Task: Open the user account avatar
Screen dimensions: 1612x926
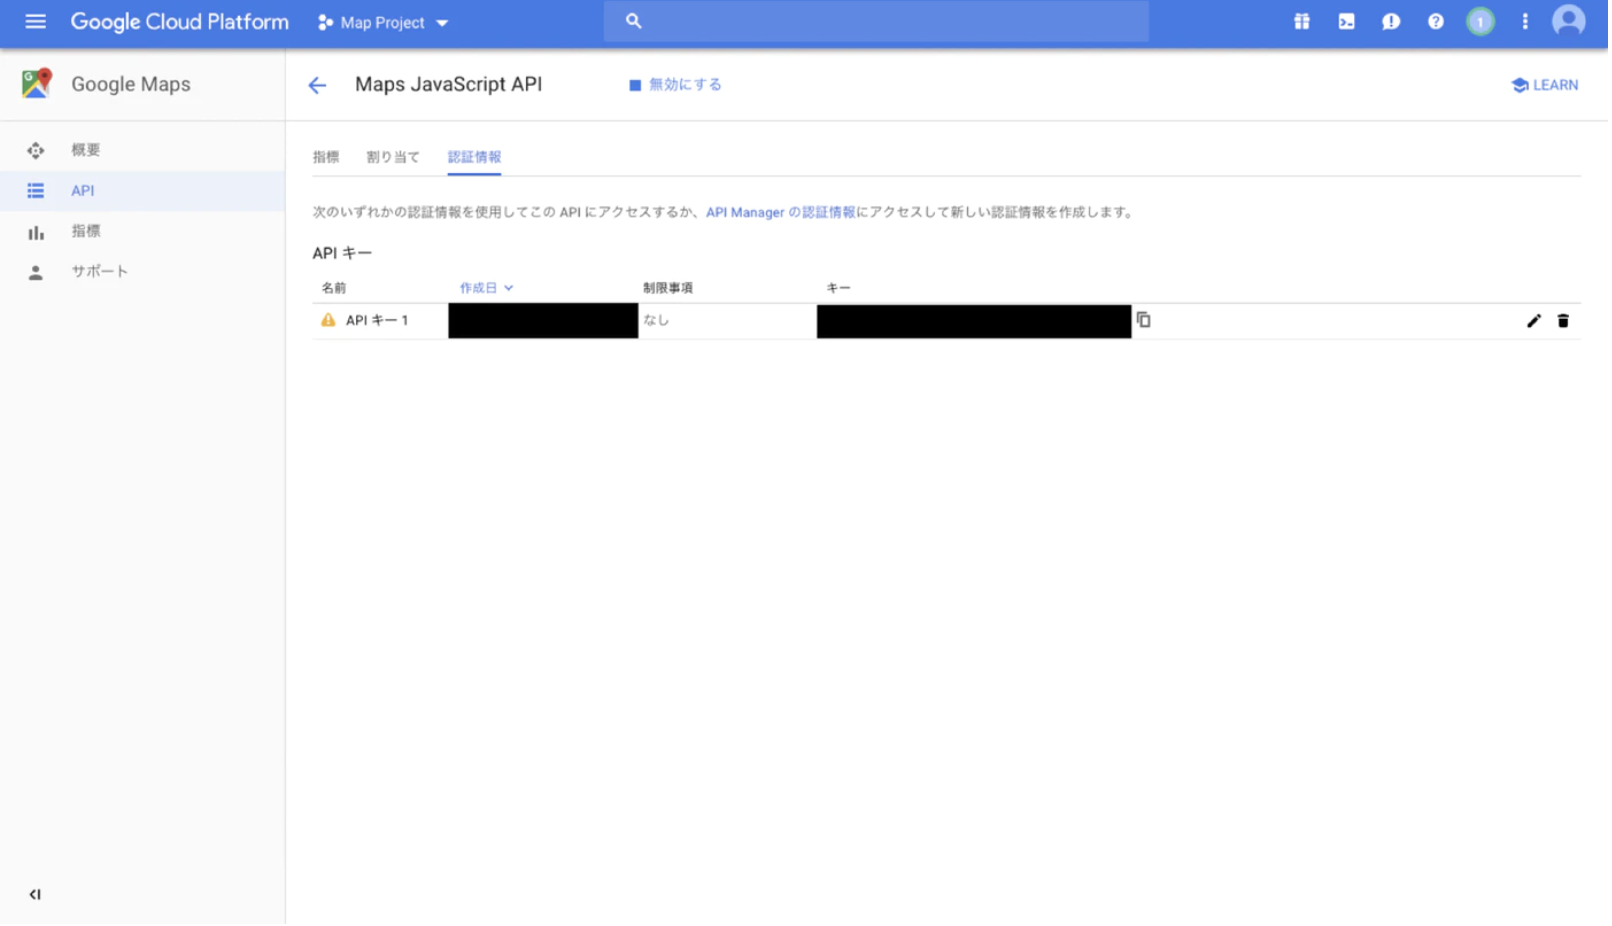Action: tap(1571, 21)
